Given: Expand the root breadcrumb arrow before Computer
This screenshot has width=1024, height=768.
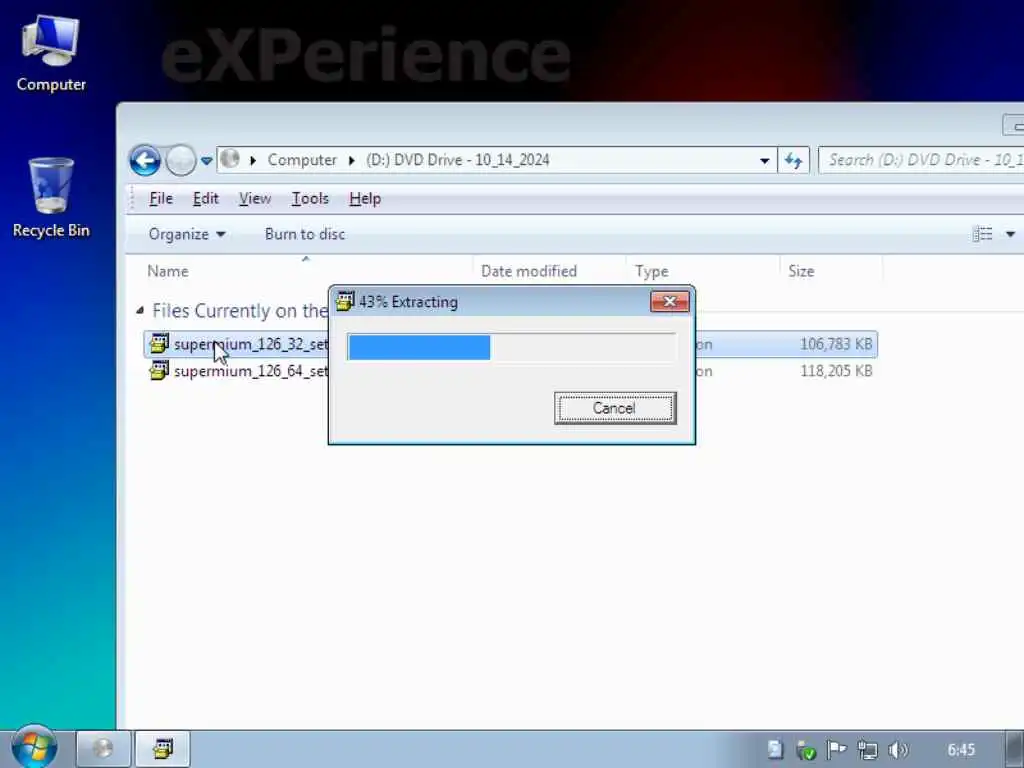Looking at the screenshot, I should pyautogui.click(x=253, y=160).
